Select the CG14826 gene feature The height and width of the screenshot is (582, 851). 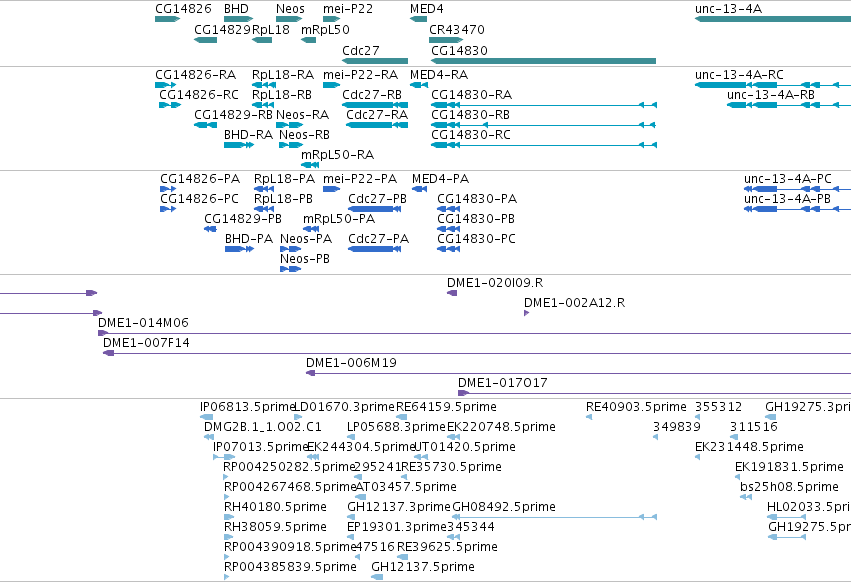click(x=167, y=19)
